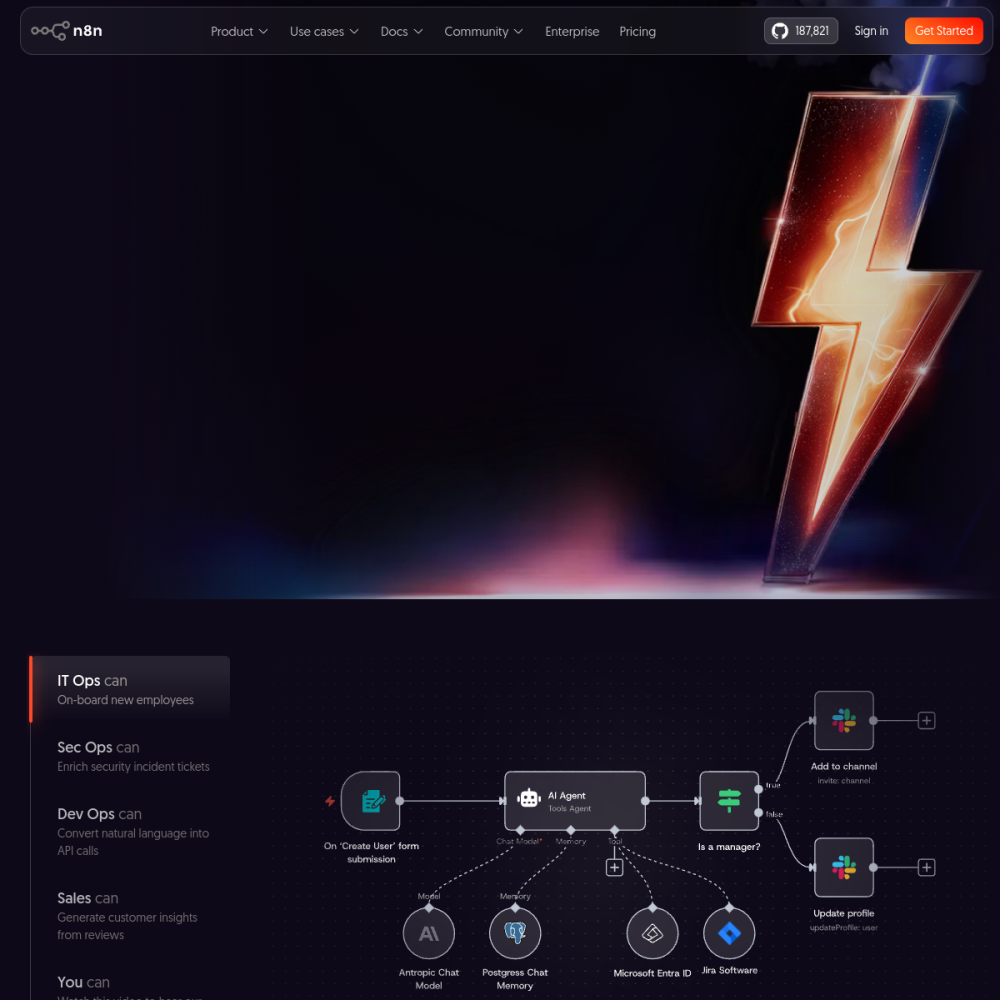
Task: Click the true output of Is a manager?
Action: coord(758,789)
